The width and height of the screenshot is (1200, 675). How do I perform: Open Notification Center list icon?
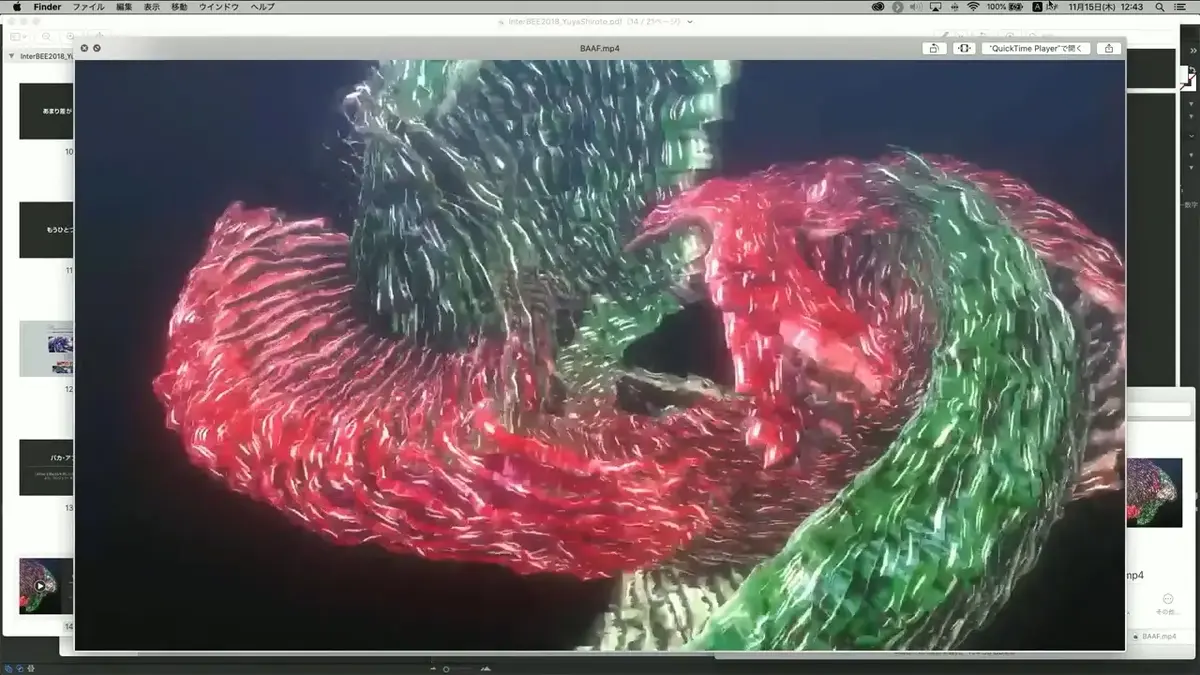pyautogui.click(x=1180, y=7)
